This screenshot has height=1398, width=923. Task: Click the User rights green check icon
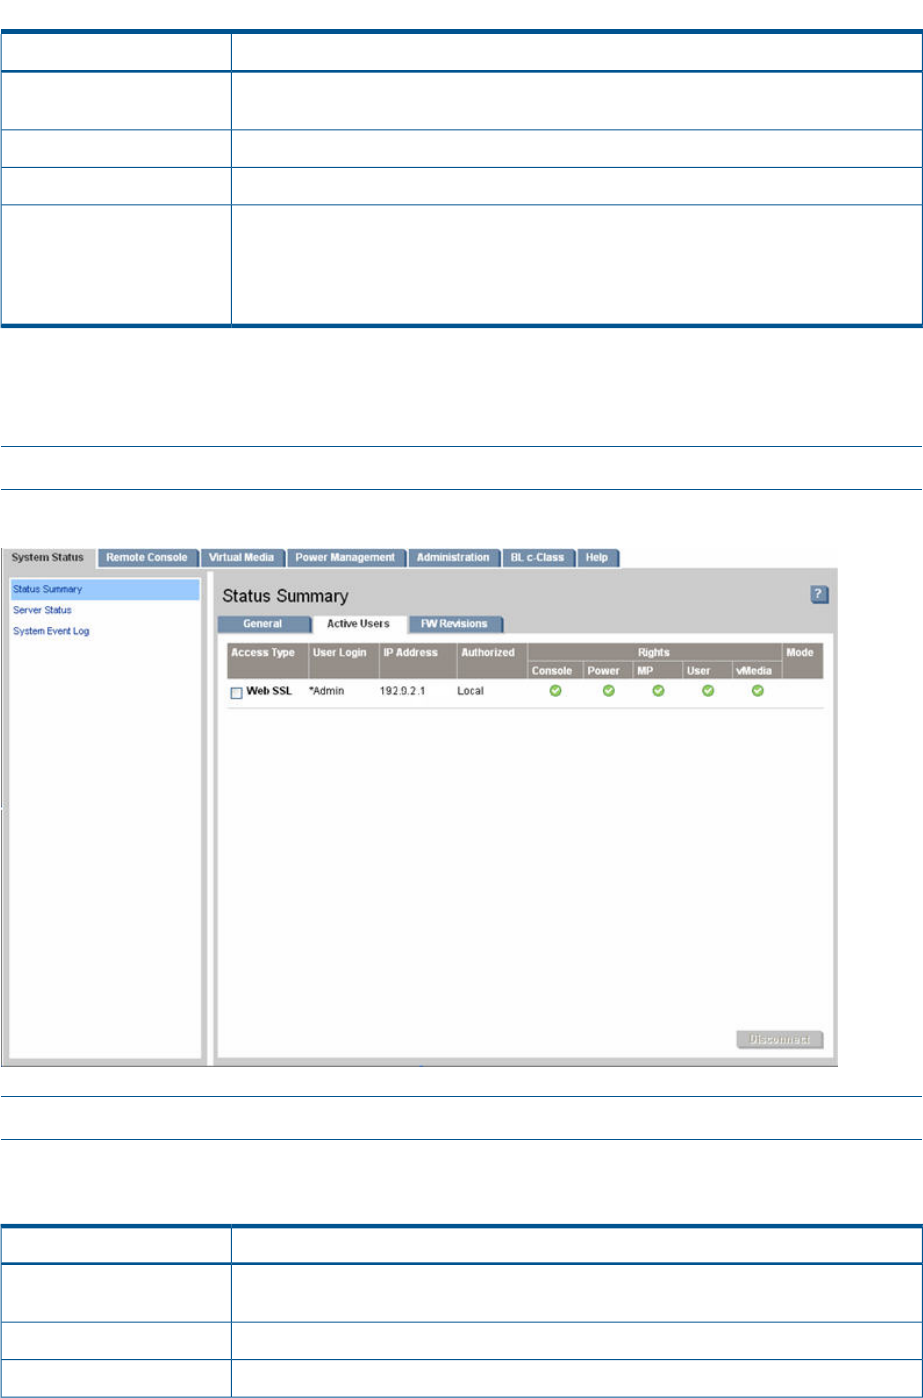[707, 691]
